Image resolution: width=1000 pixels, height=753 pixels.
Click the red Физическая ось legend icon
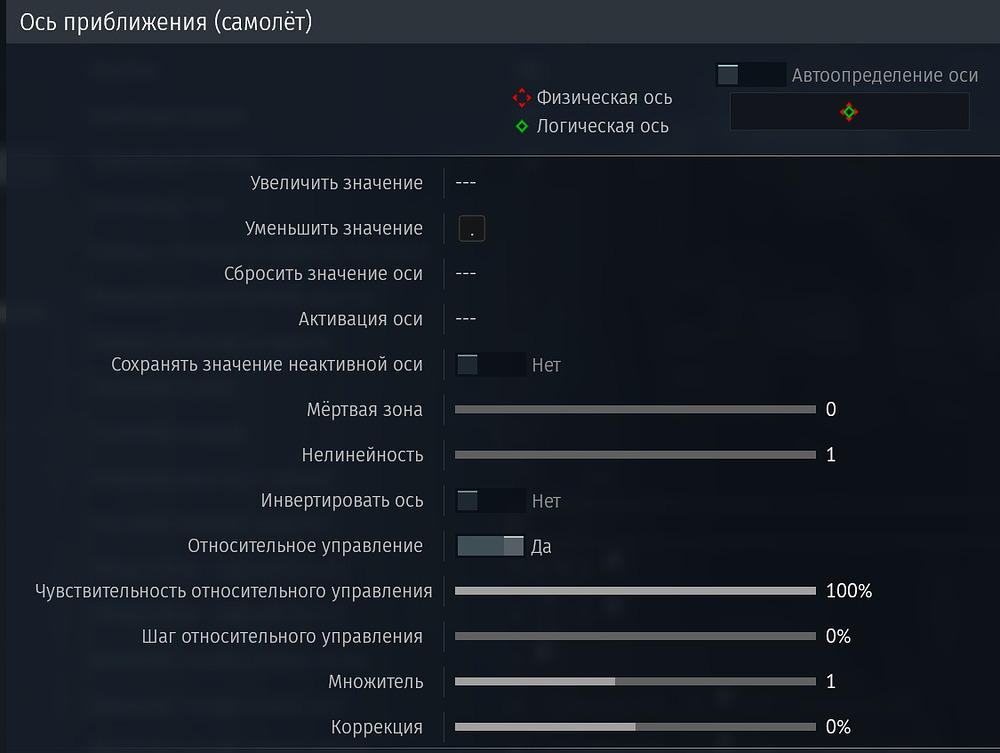click(x=522, y=98)
